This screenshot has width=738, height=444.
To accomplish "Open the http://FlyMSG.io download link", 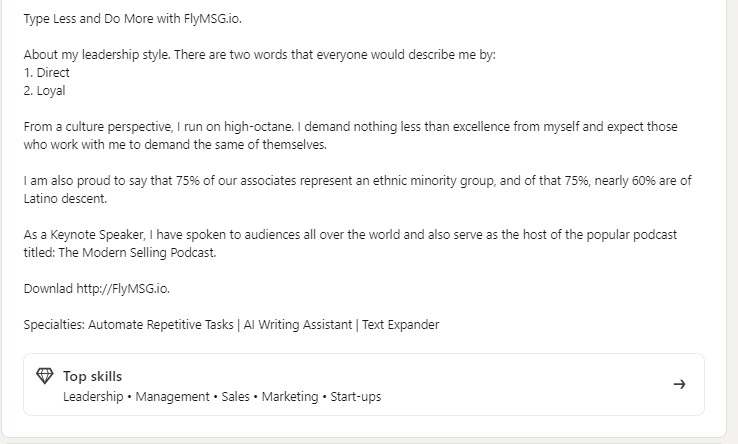I will (122, 288).
